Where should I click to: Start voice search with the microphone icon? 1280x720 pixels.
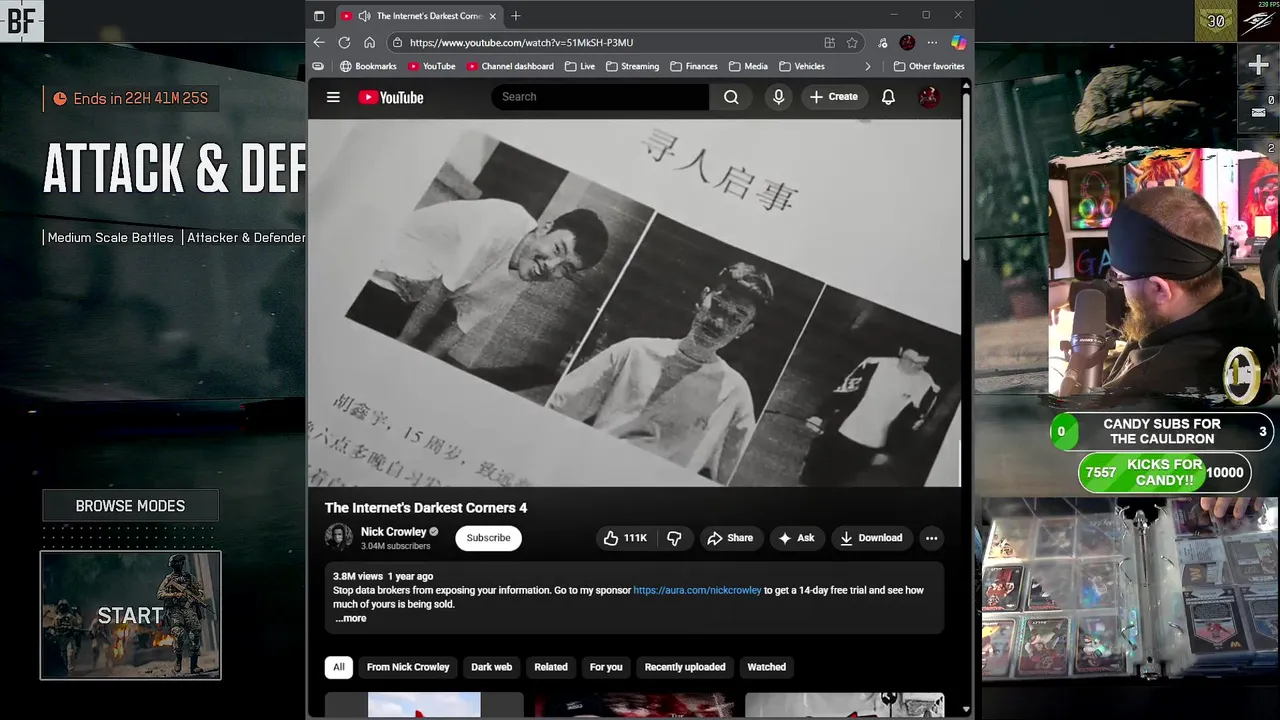778,97
